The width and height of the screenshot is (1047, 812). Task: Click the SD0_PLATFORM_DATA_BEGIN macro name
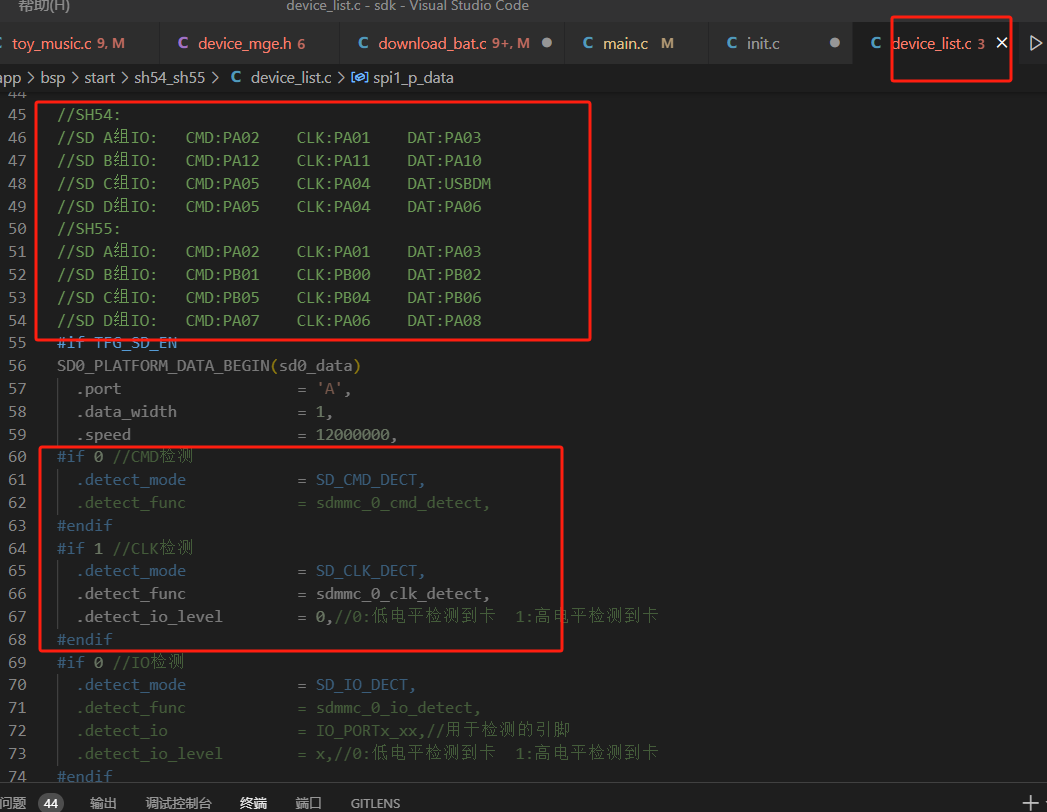coord(164,366)
